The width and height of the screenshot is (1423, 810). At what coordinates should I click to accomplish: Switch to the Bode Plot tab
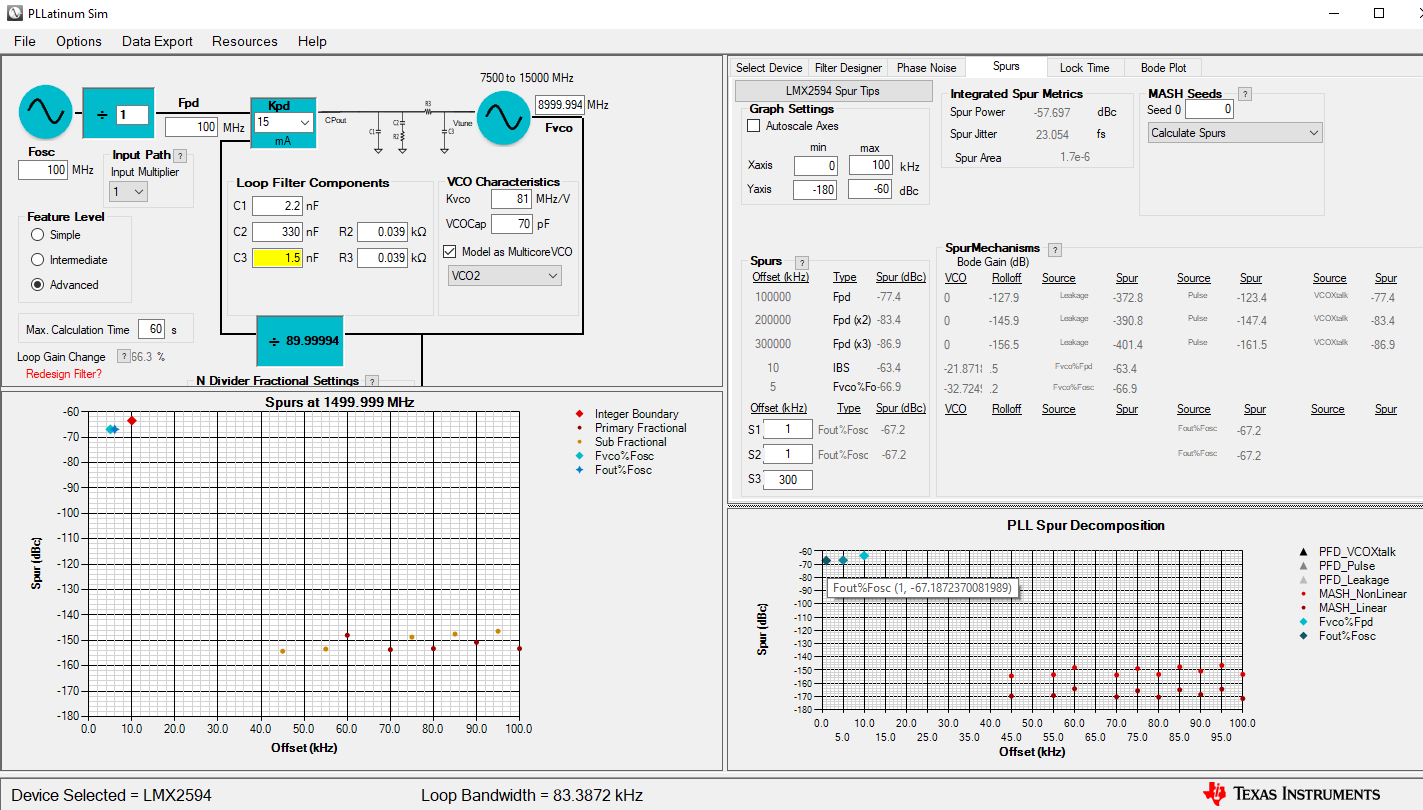[1164, 68]
